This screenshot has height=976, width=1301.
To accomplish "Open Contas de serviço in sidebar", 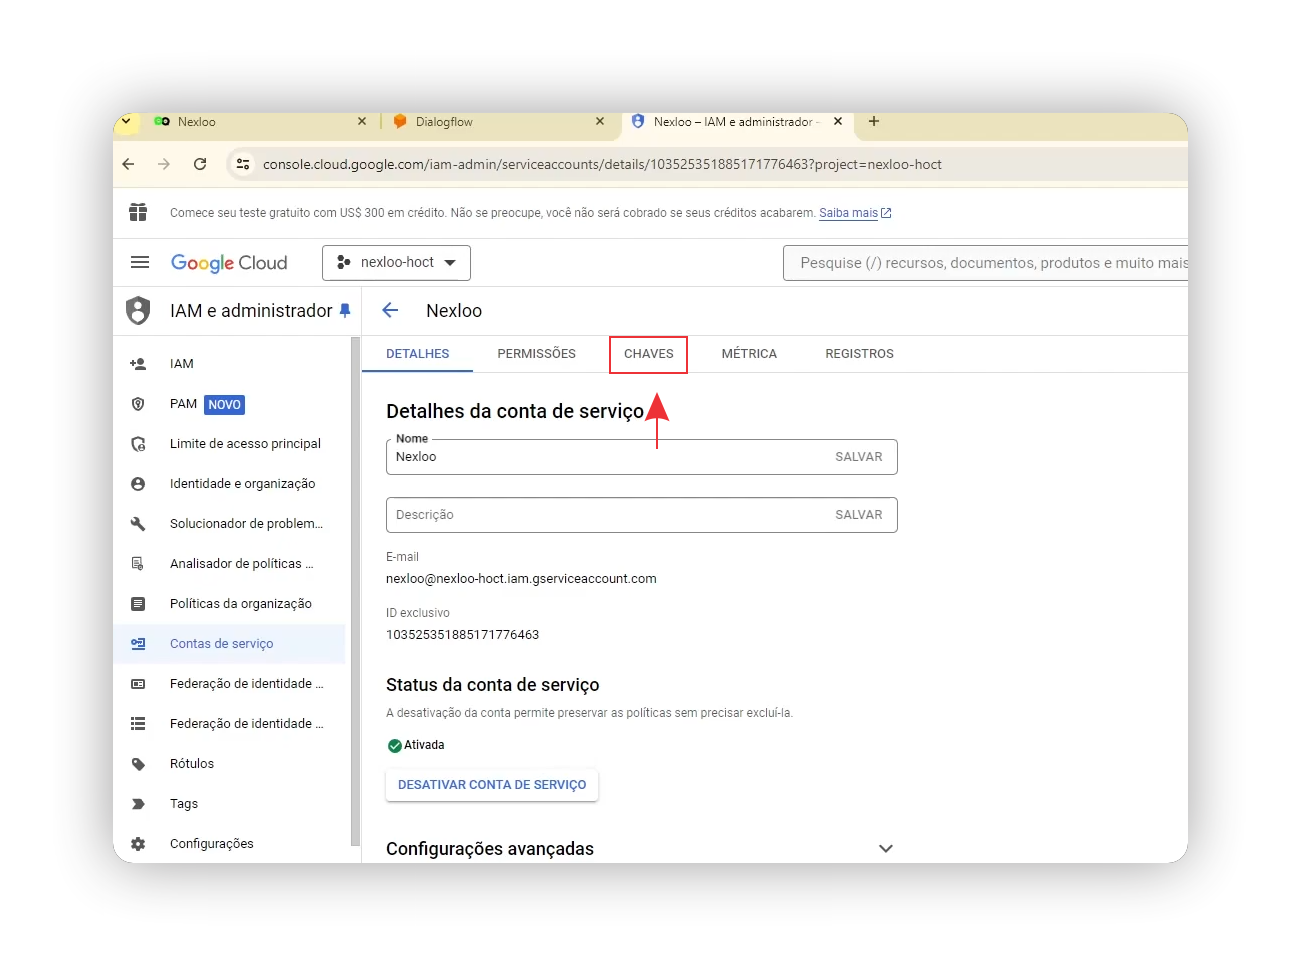I will tap(221, 644).
